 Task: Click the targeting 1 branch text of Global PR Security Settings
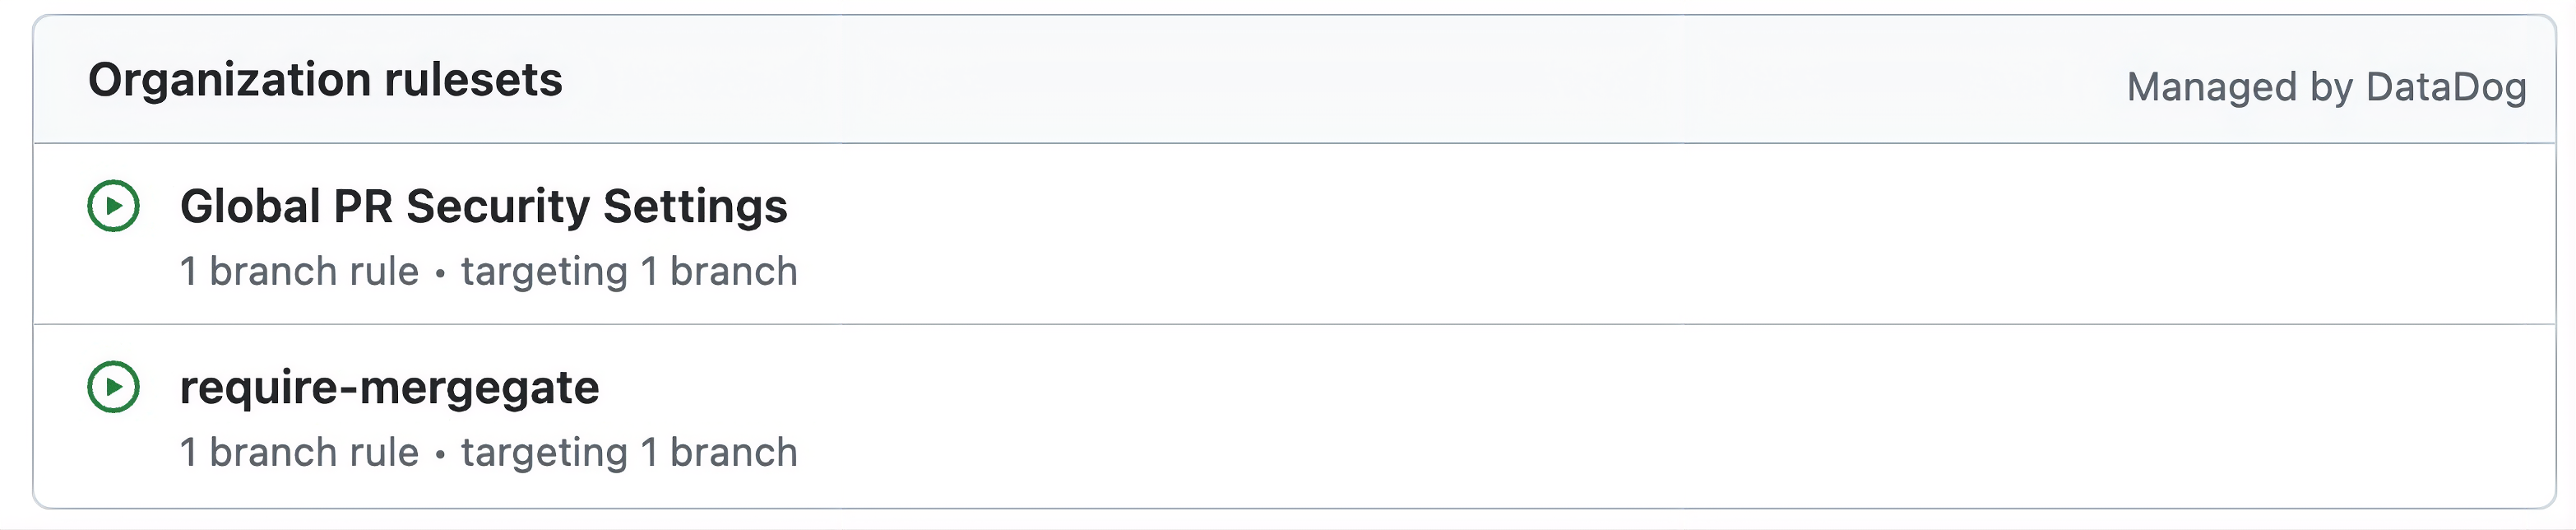pos(628,270)
